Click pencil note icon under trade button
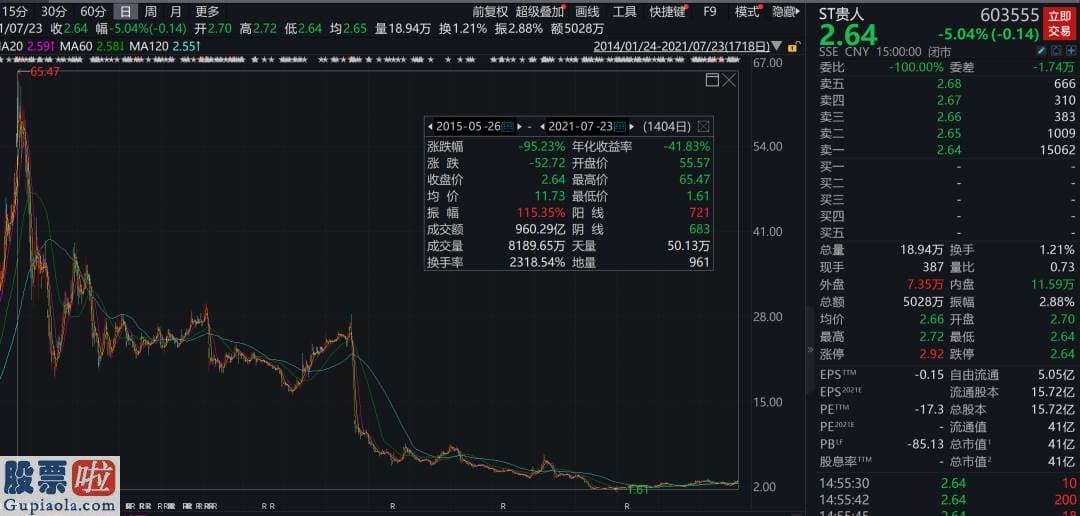 [x=1043, y=51]
